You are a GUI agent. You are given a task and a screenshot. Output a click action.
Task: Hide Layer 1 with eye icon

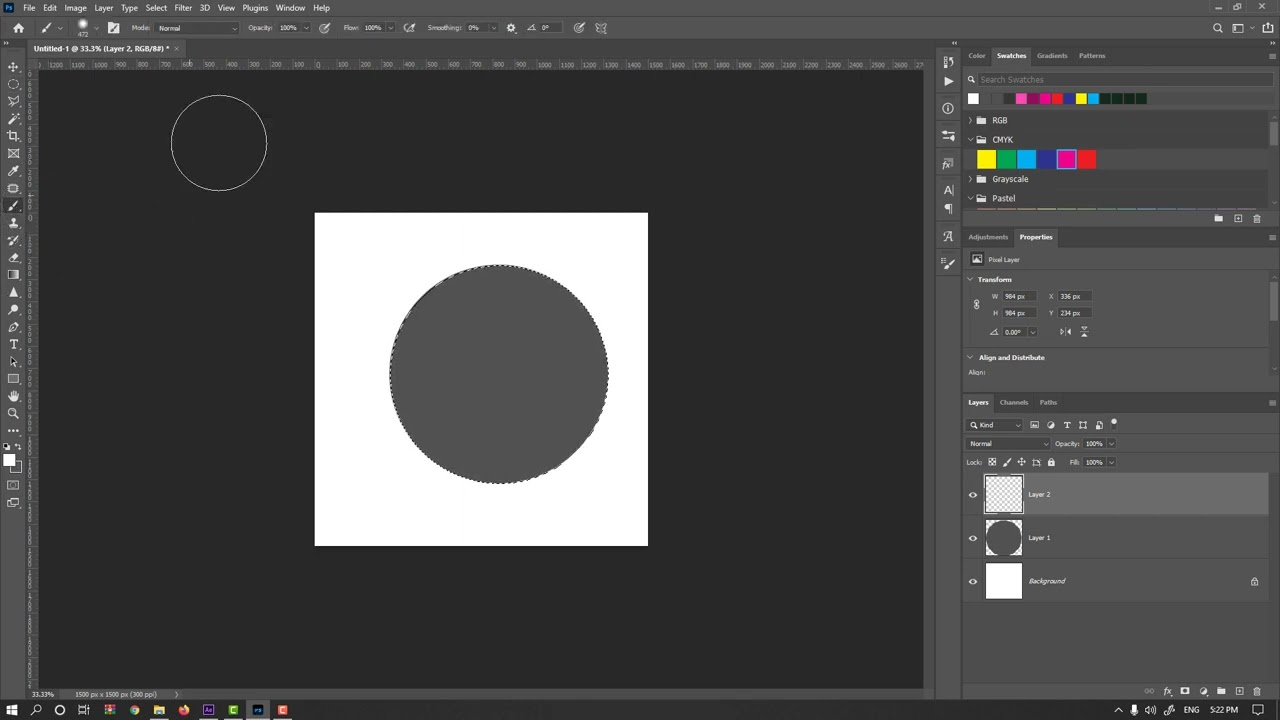(x=973, y=538)
